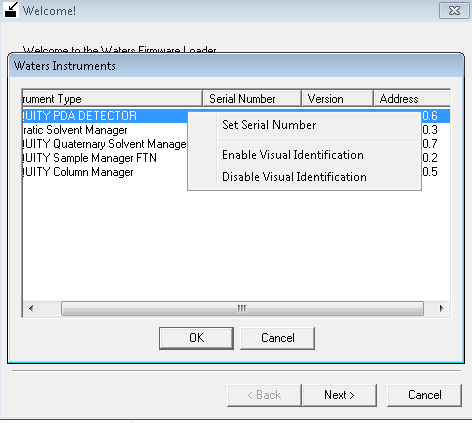
Task: Click the horizontal scrollbar right arrow
Action: [x=442, y=308]
